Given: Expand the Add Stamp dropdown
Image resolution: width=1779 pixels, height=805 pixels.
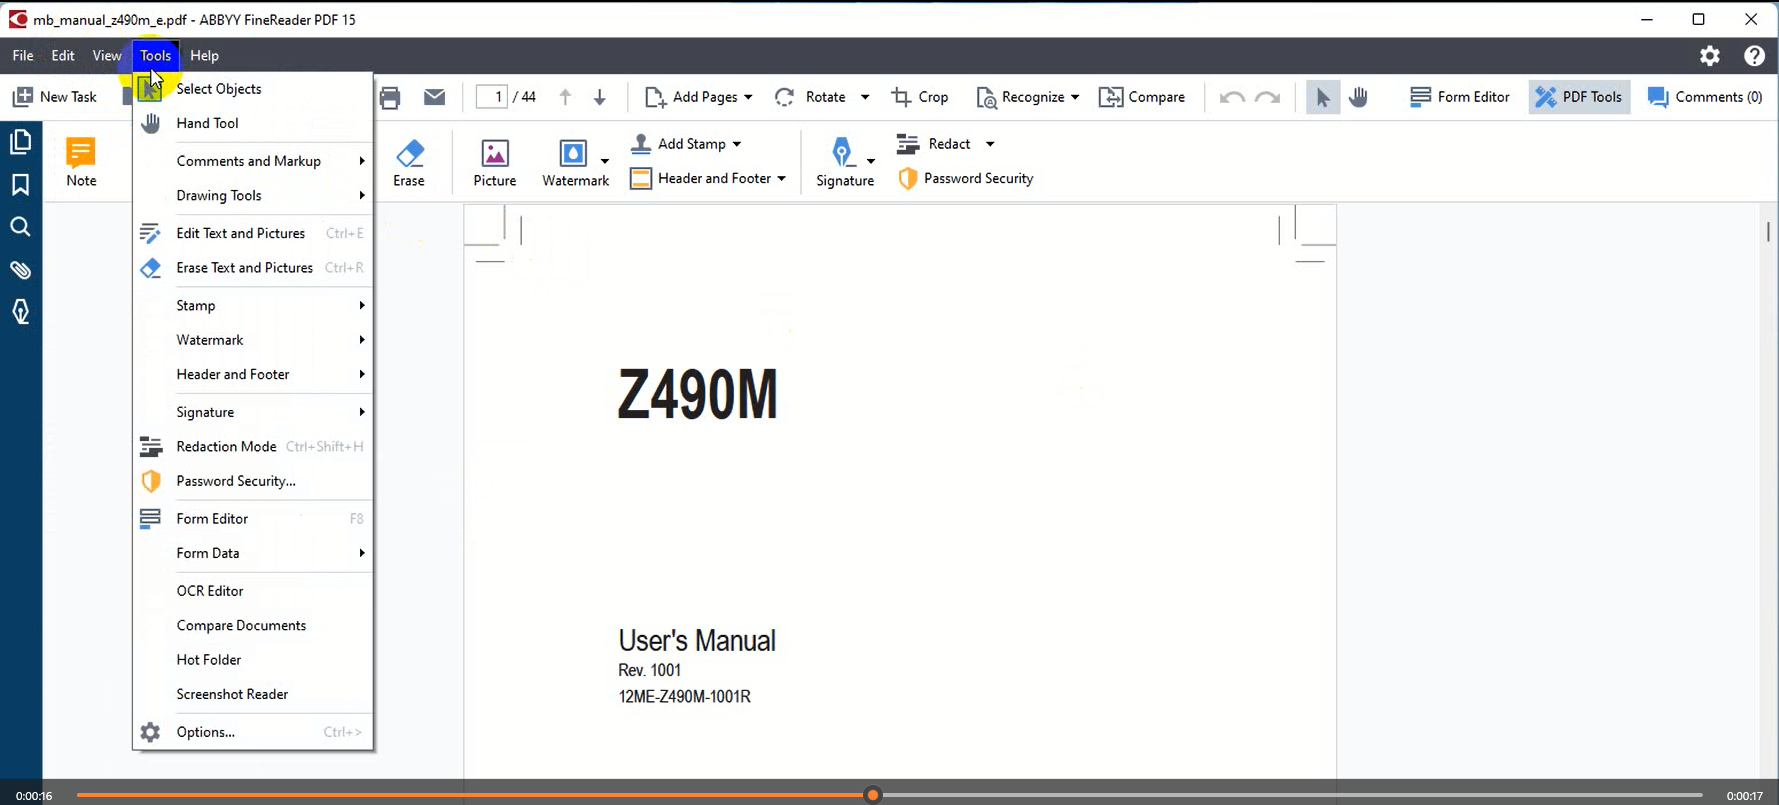Looking at the screenshot, I should (737, 144).
